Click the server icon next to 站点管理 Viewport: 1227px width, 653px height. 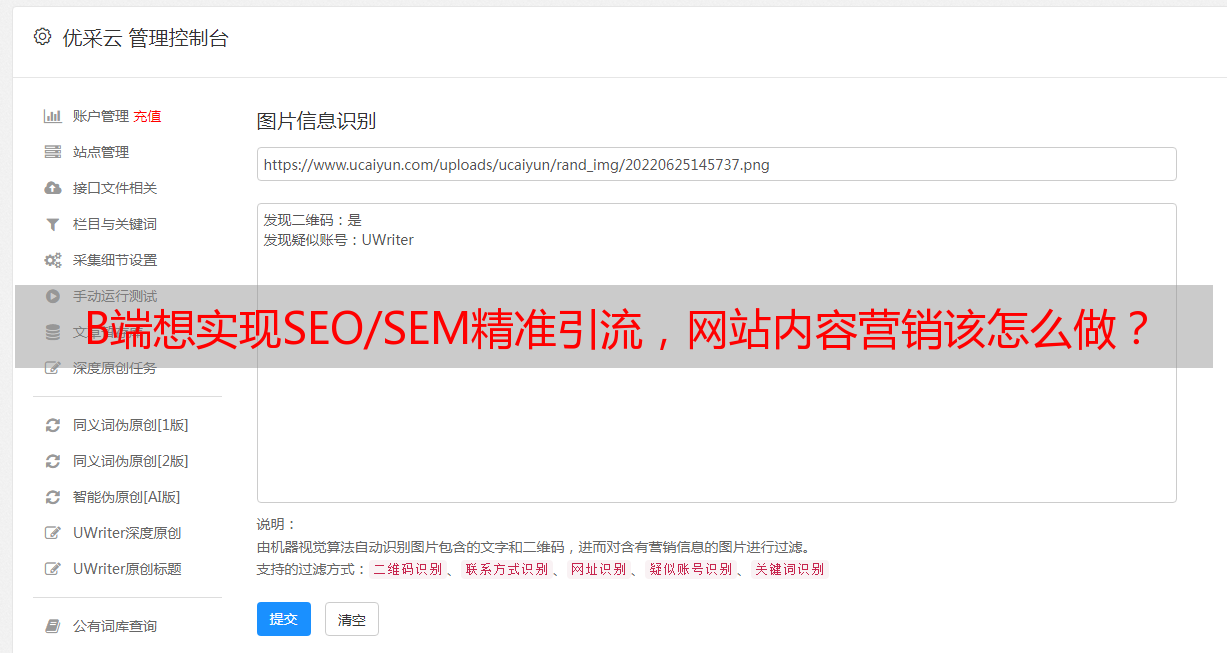(53, 152)
